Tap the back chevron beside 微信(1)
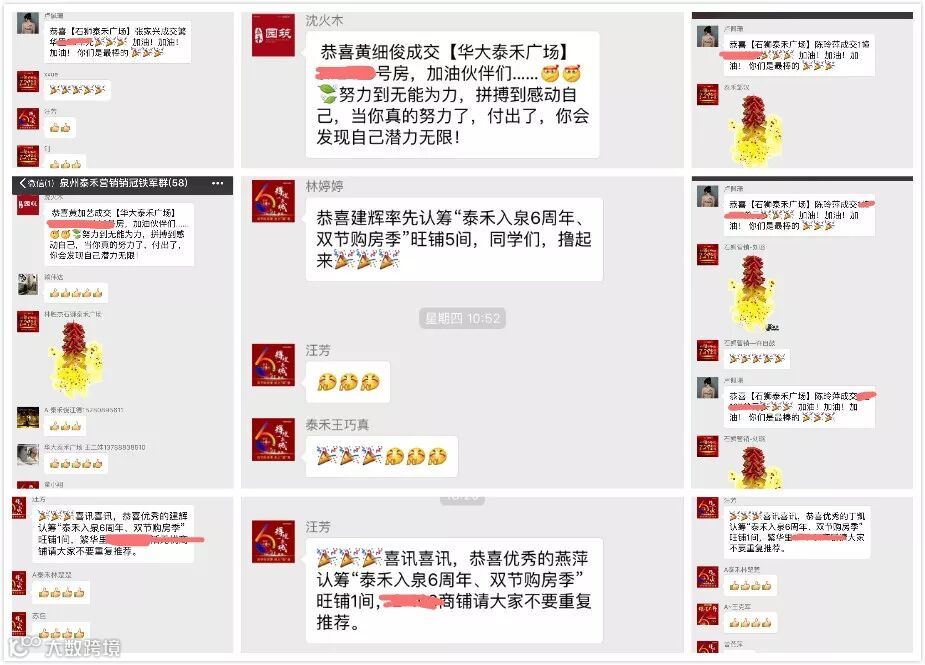 click(22, 184)
